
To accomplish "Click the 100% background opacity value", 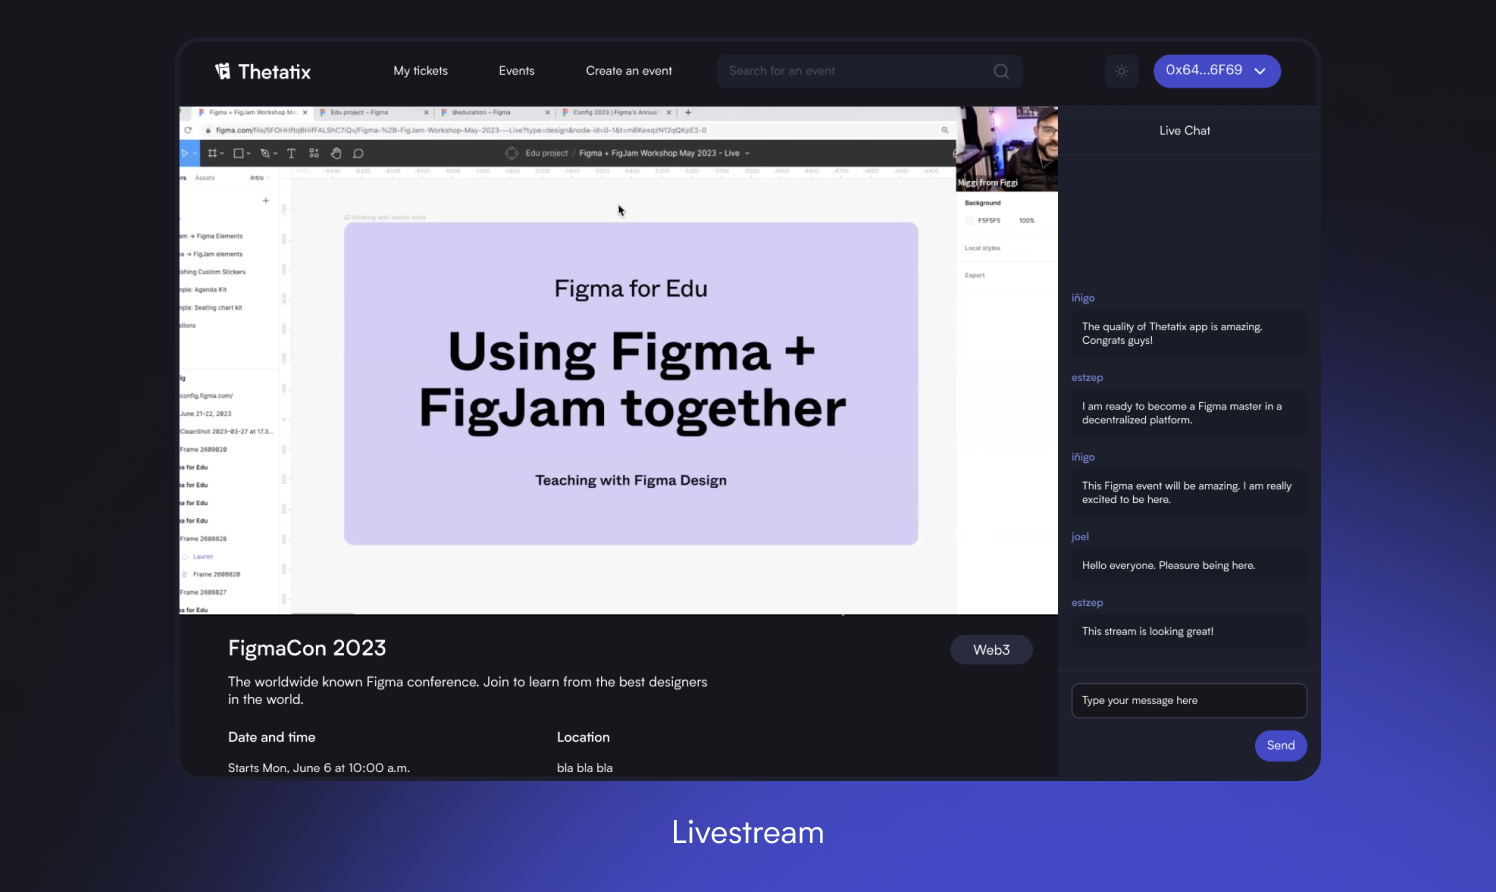I will [x=1027, y=220].
